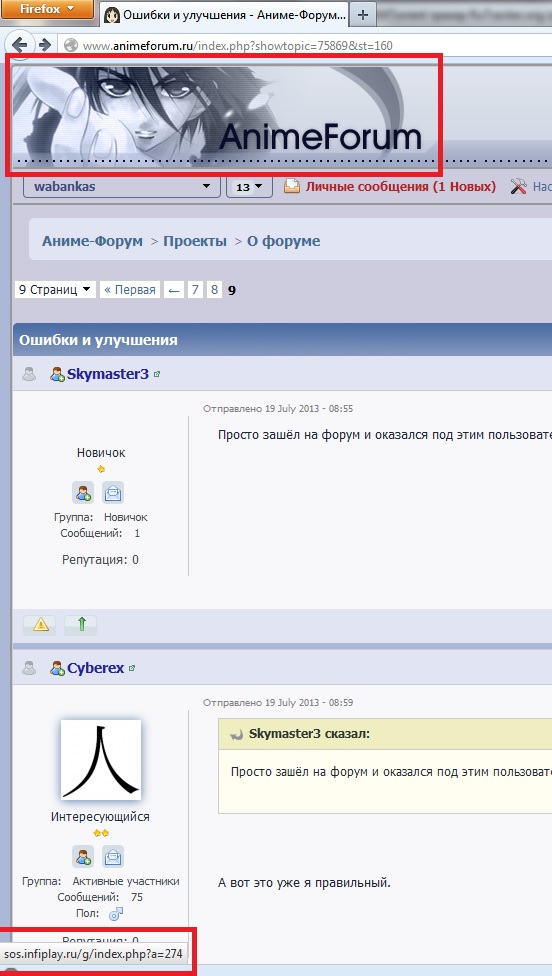
Task: Click Сообщений: 75 text
Action: (100, 897)
